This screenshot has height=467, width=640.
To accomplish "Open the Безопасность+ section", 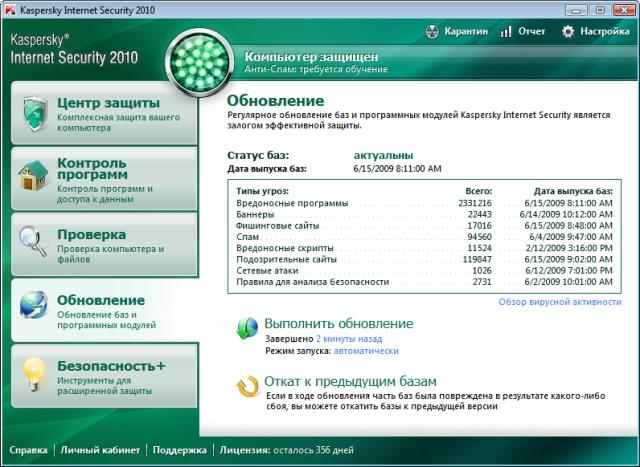I will (x=104, y=376).
